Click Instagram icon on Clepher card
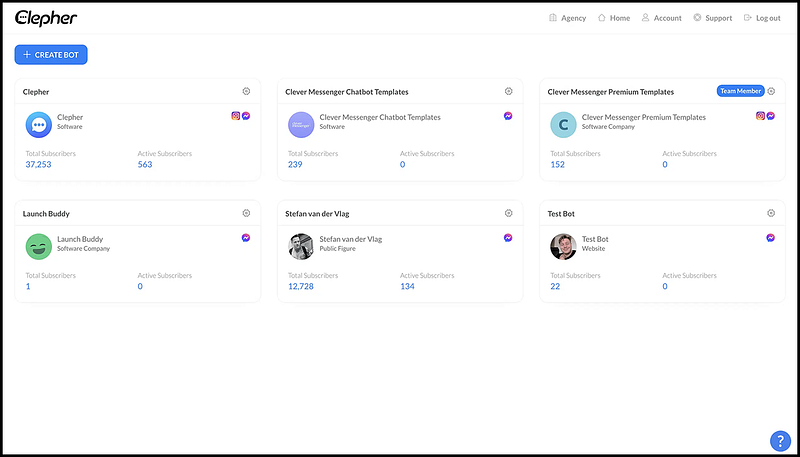The height and width of the screenshot is (457, 800). tap(236, 116)
